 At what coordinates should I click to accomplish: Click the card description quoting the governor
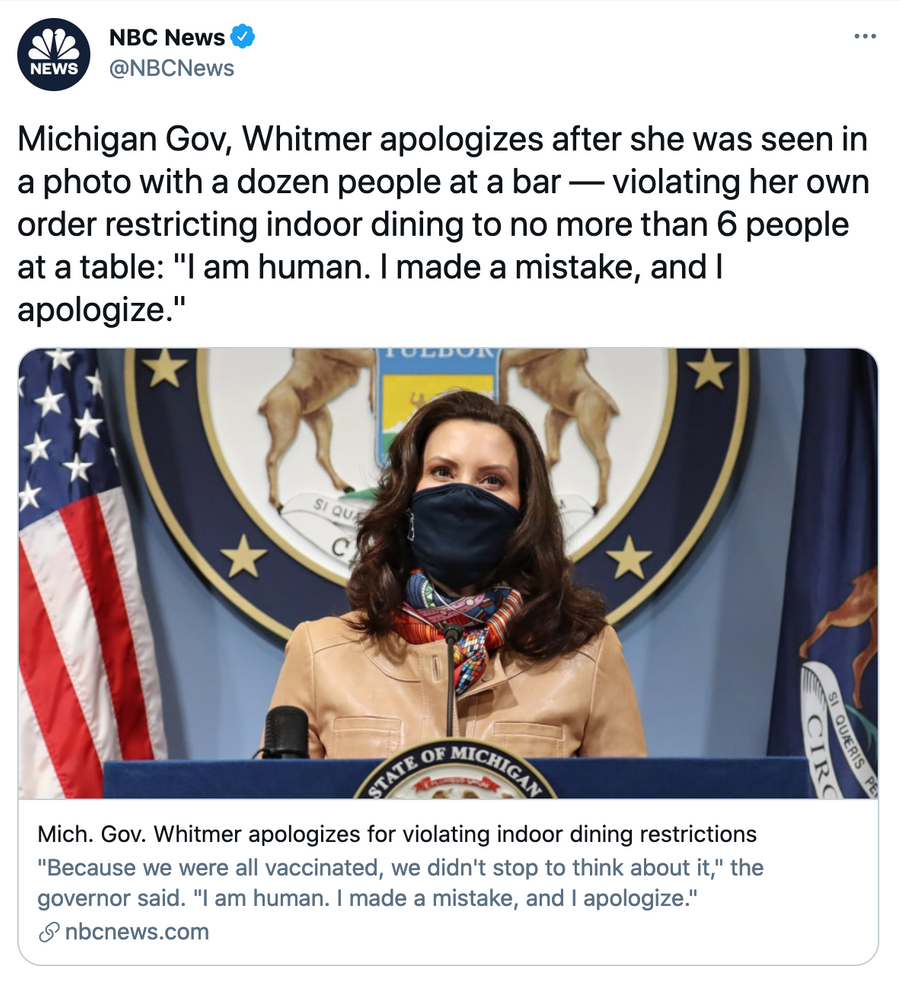click(x=400, y=882)
